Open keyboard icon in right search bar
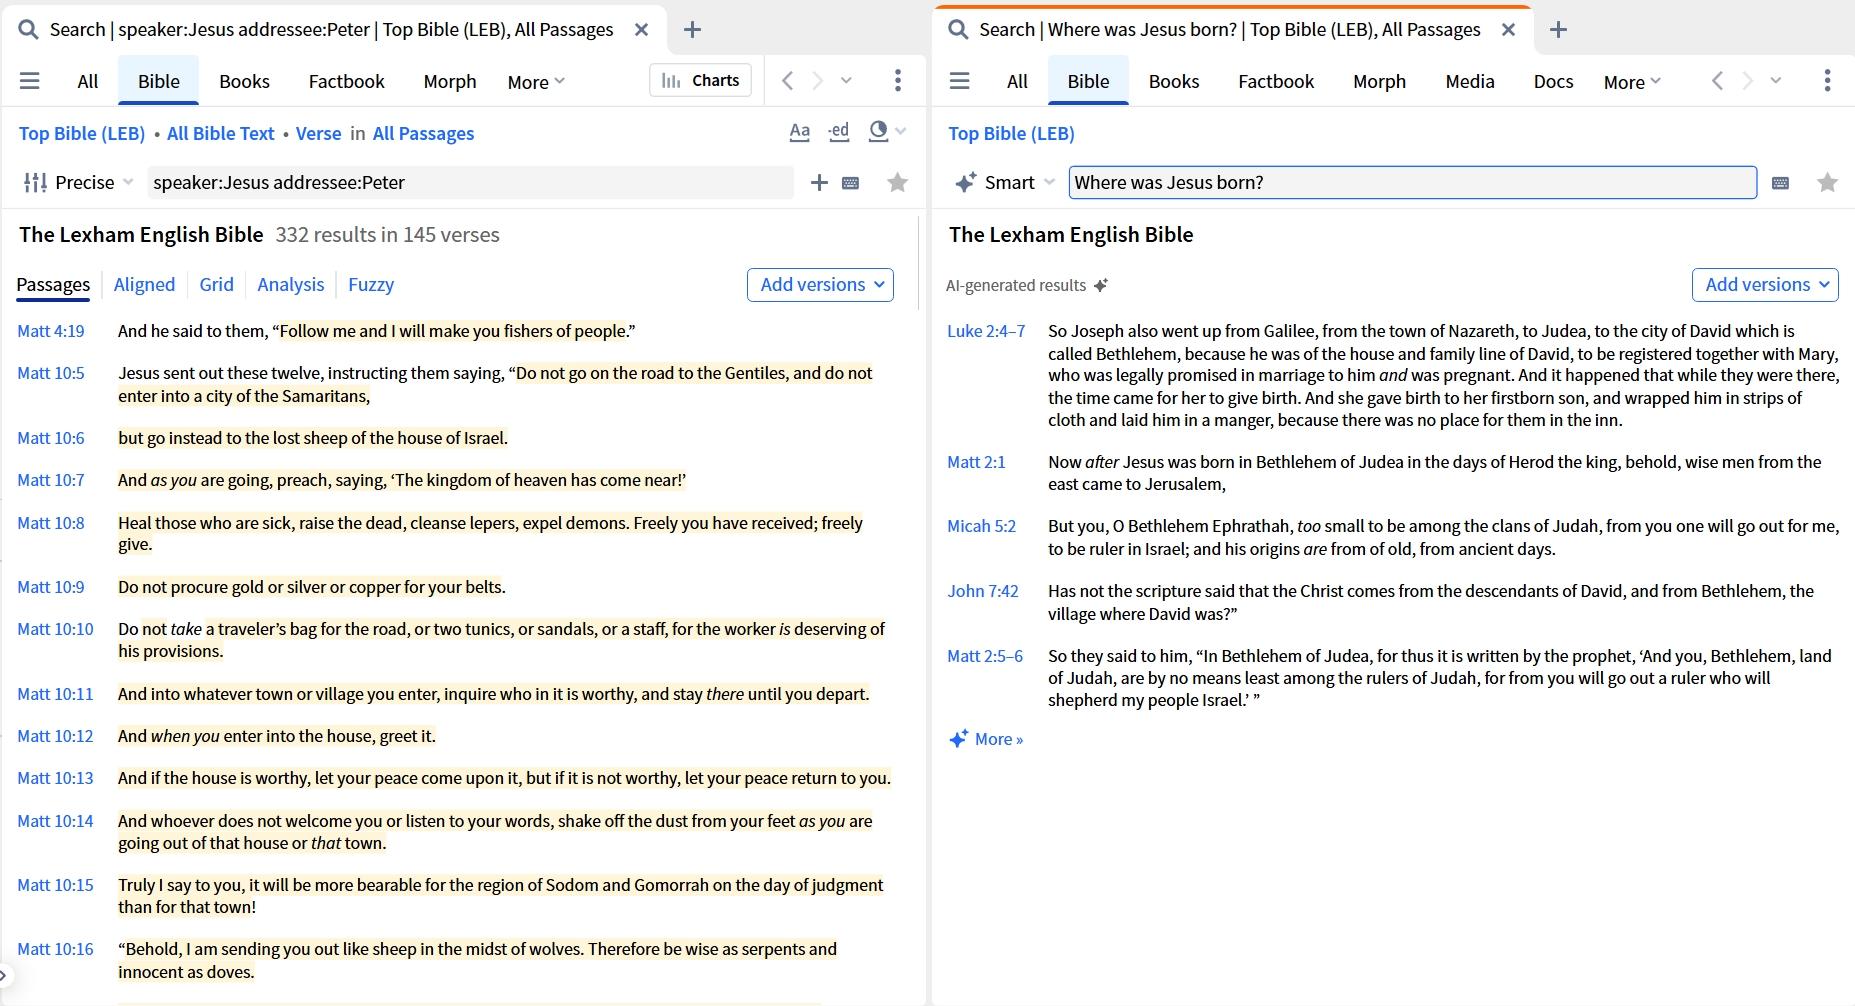 [1781, 183]
